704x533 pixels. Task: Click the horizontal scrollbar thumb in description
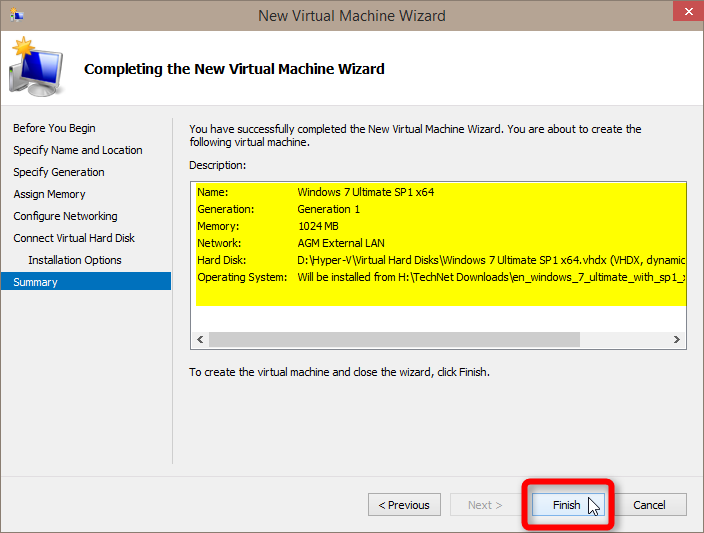pos(394,339)
